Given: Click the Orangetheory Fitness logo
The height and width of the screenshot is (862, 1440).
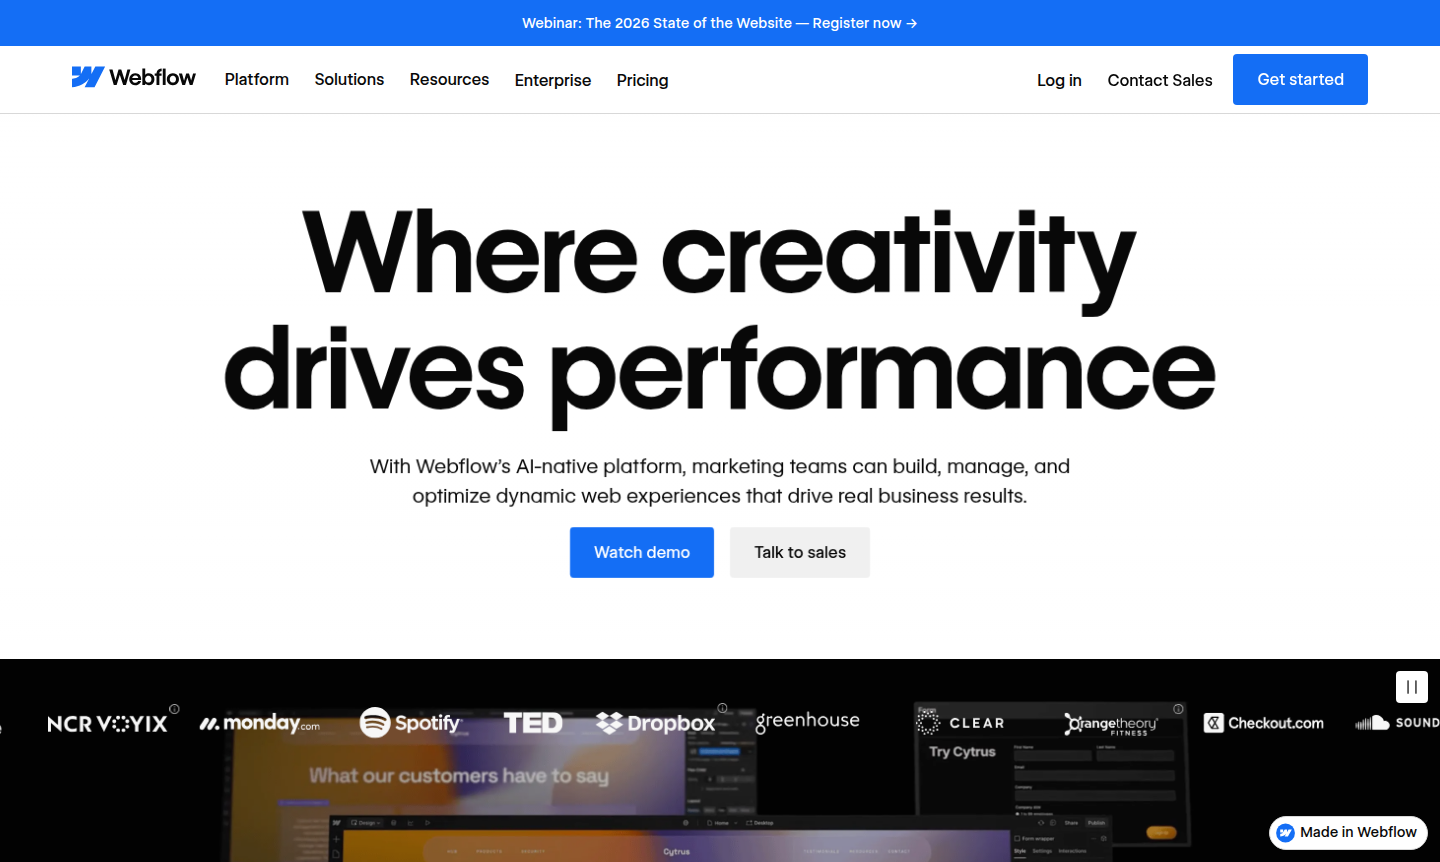Looking at the screenshot, I should [x=1111, y=724].
